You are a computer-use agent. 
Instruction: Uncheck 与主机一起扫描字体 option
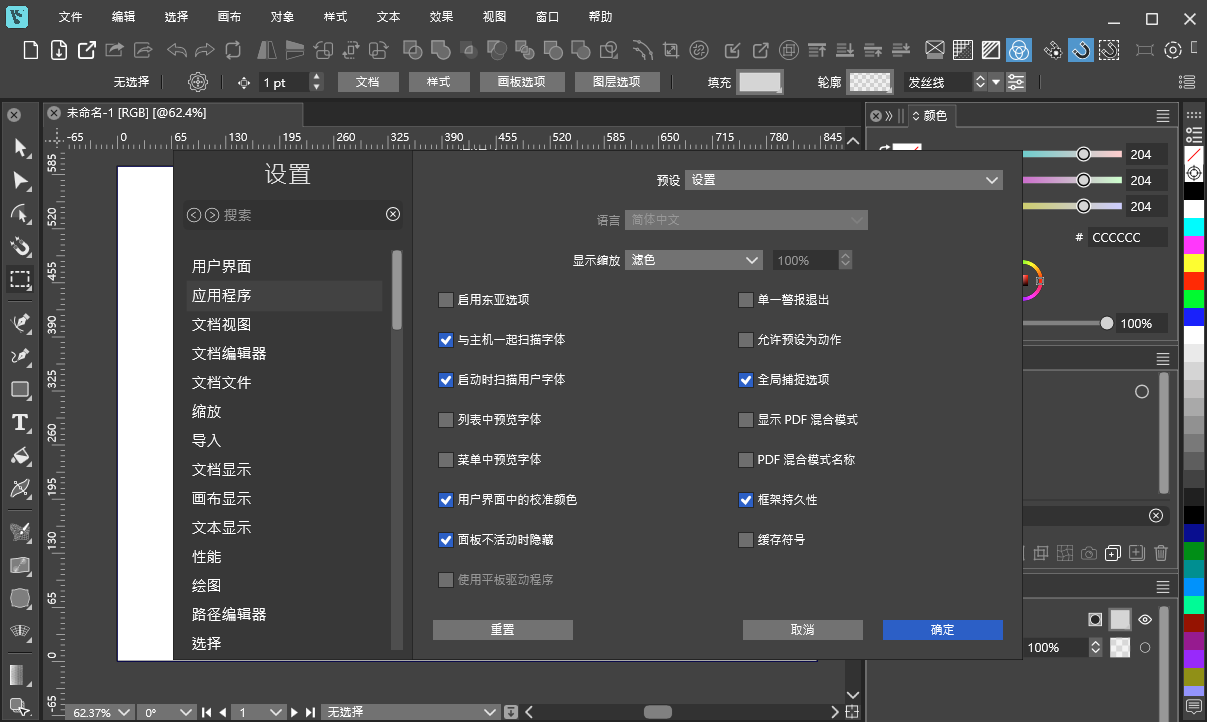pos(445,340)
